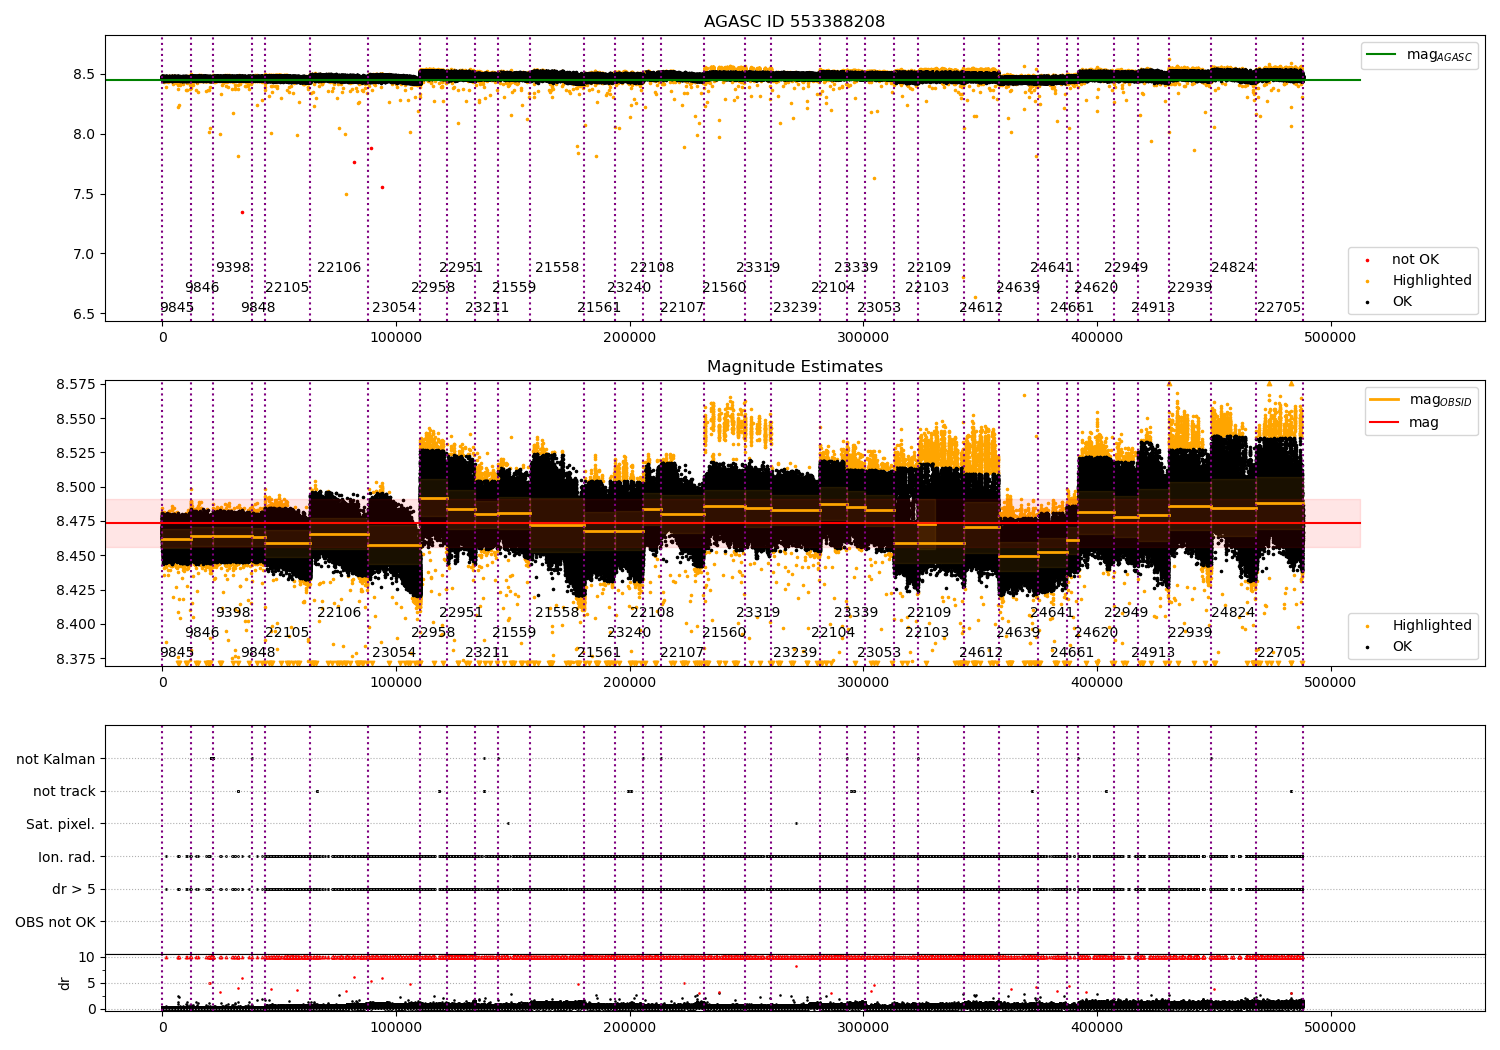Click obsid label 22105 in Magnitude Estimates plot
1500x1050 pixels.
point(287,632)
